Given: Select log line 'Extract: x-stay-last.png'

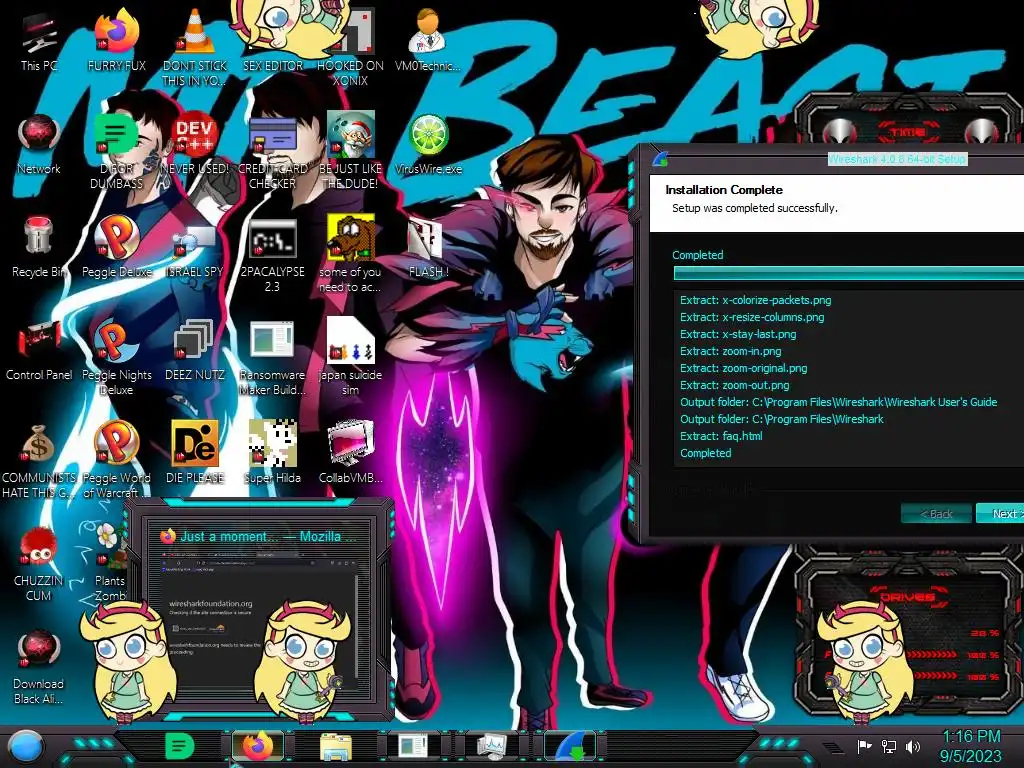Looking at the screenshot, I should [738, 334].
